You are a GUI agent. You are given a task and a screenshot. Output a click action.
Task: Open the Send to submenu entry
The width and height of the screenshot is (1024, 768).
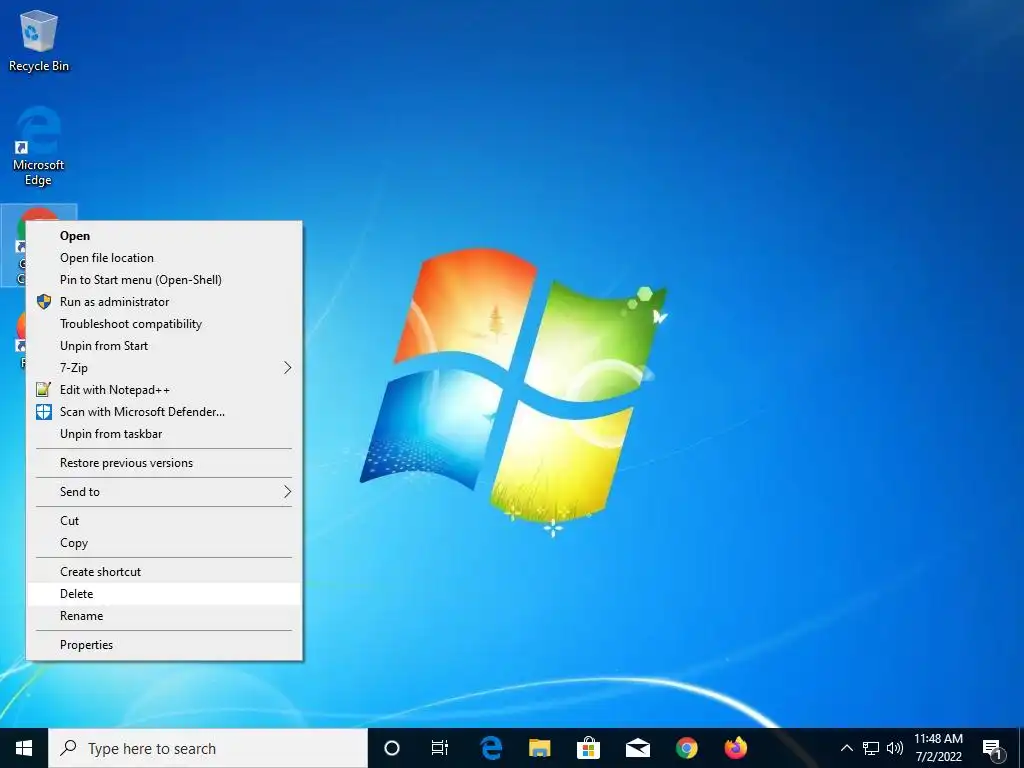coord(164,492)
